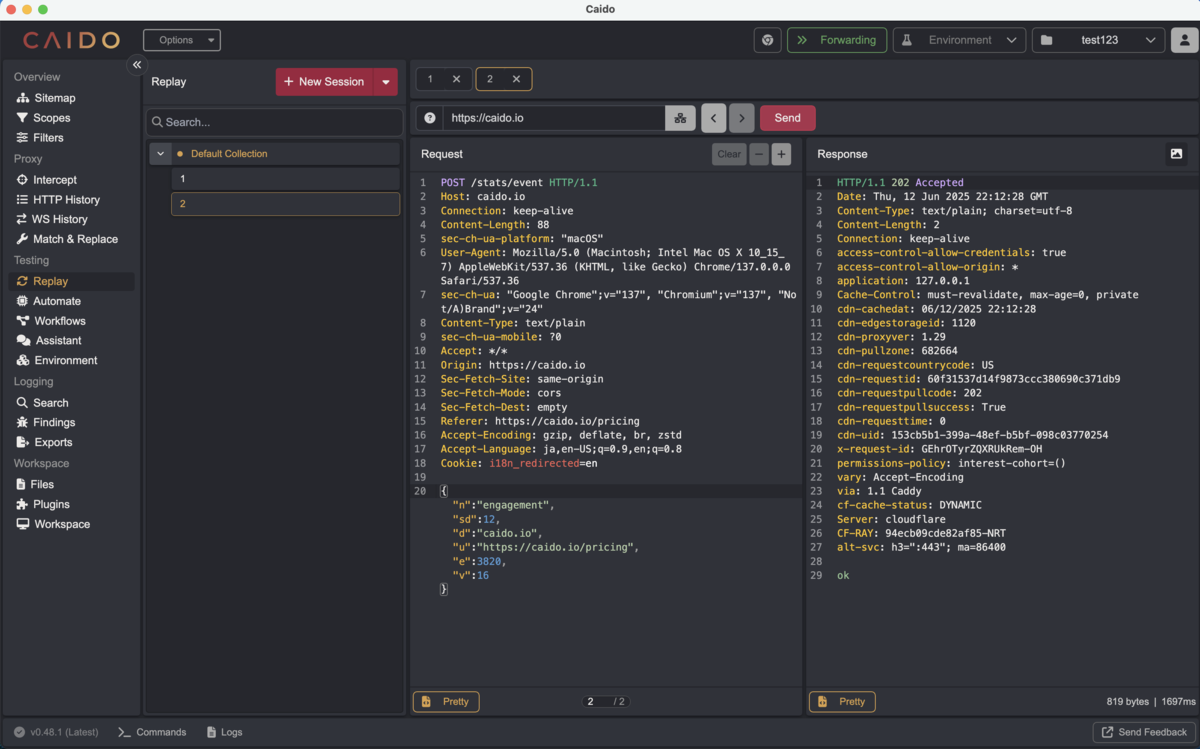
Task: Click the help icon beside URL field
Action: tap(430, 118)
